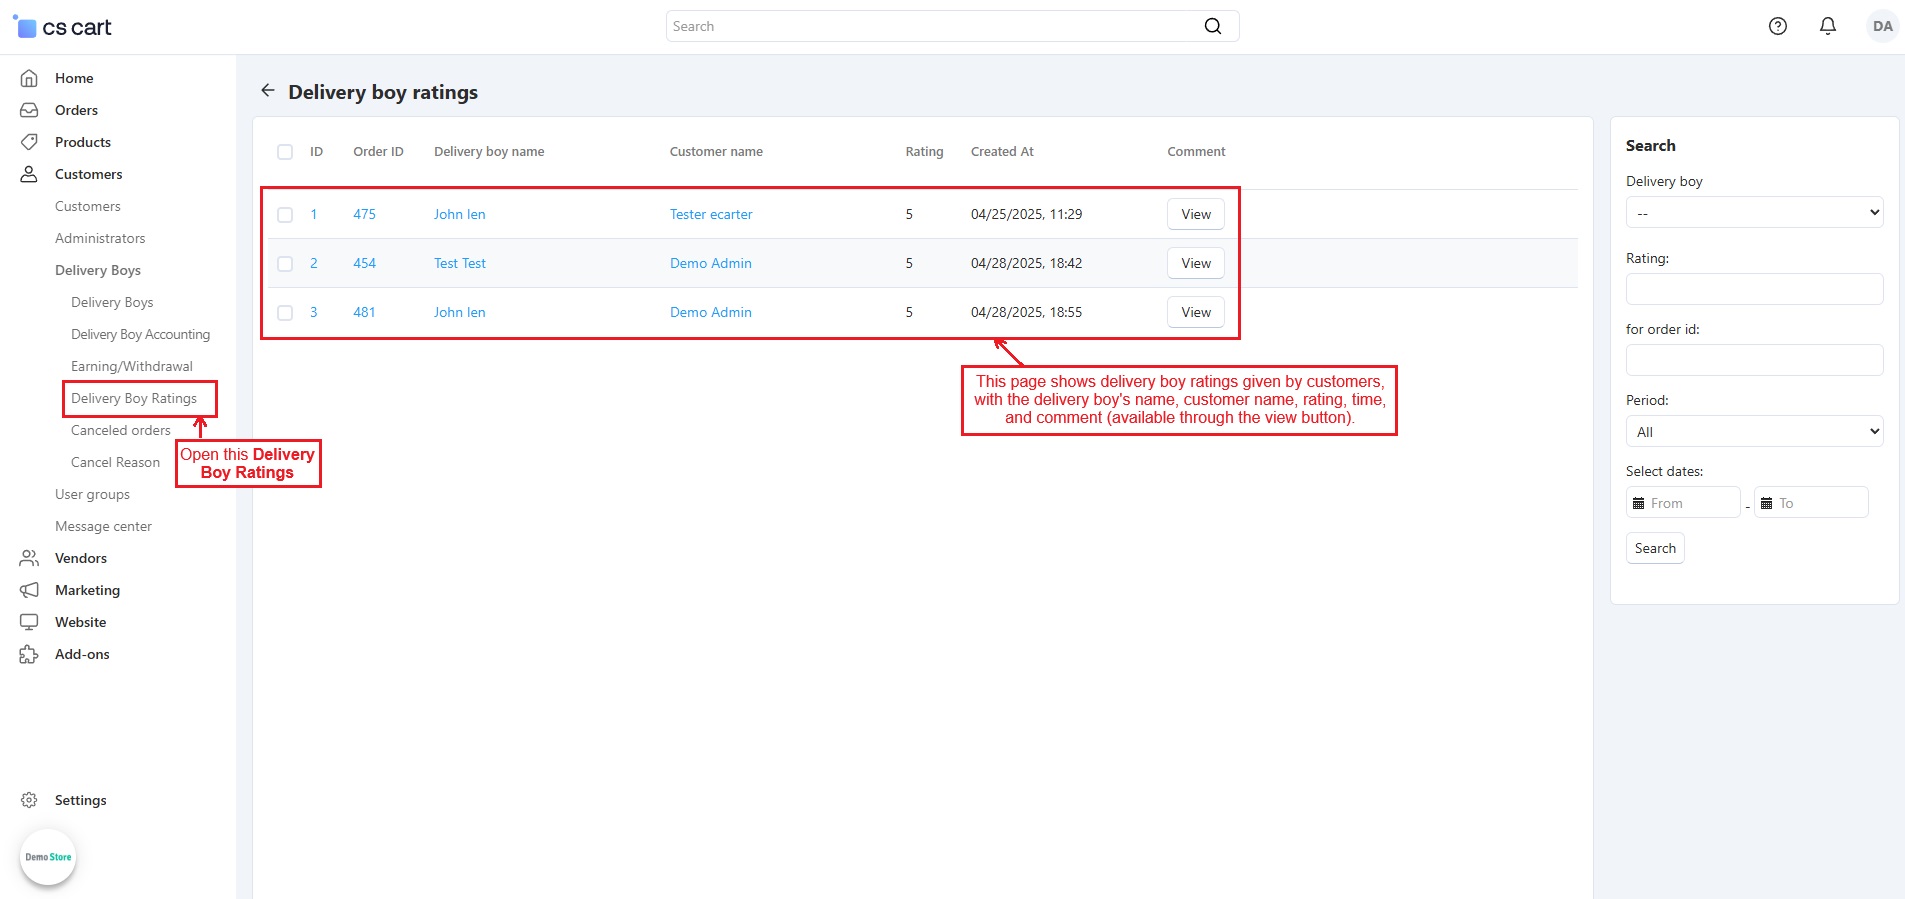Image resolution: width=1905 pixels, height=899 pixels.
Task: Expand the Delivery boy dropdown filter
Action: [1754, 213]
